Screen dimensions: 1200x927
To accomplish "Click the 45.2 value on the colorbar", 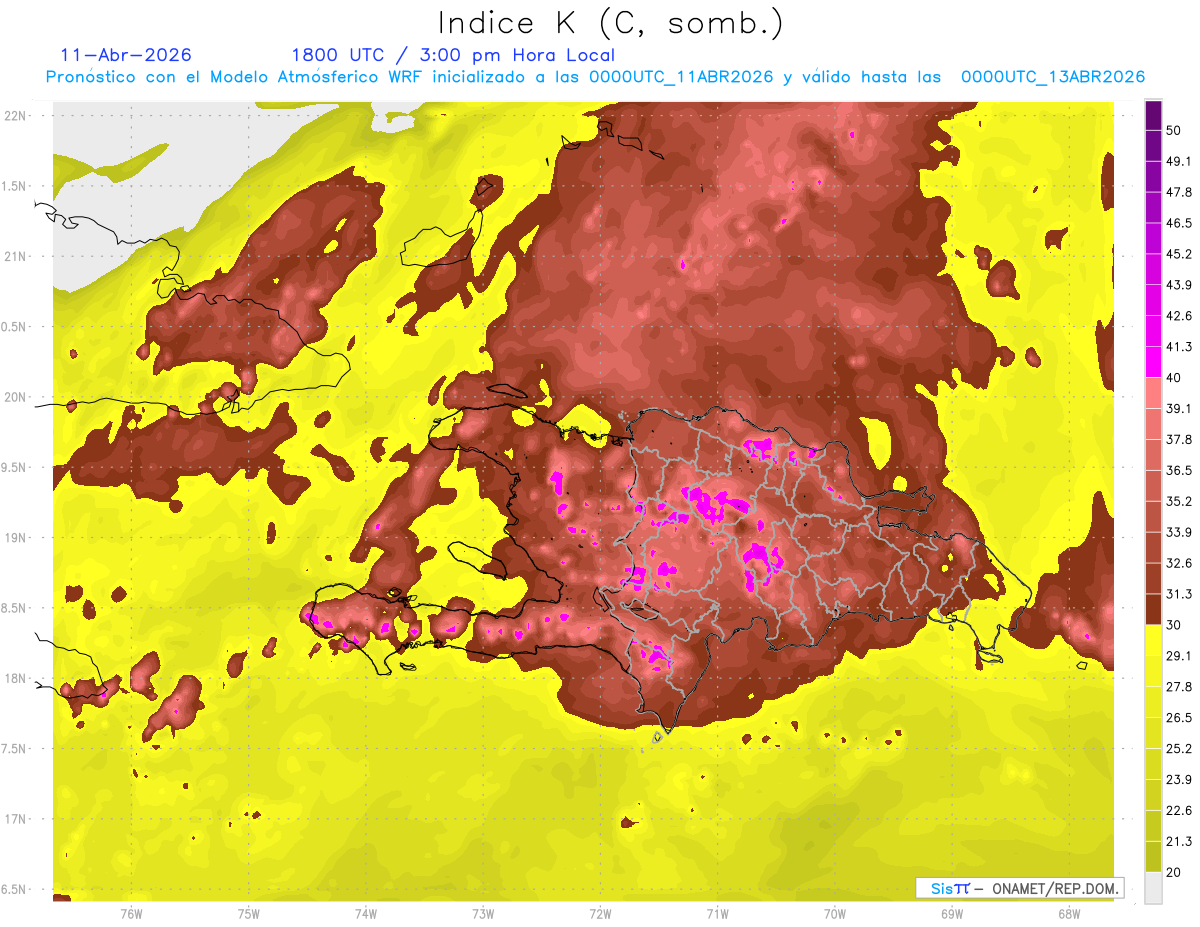I will (1179, 254).
